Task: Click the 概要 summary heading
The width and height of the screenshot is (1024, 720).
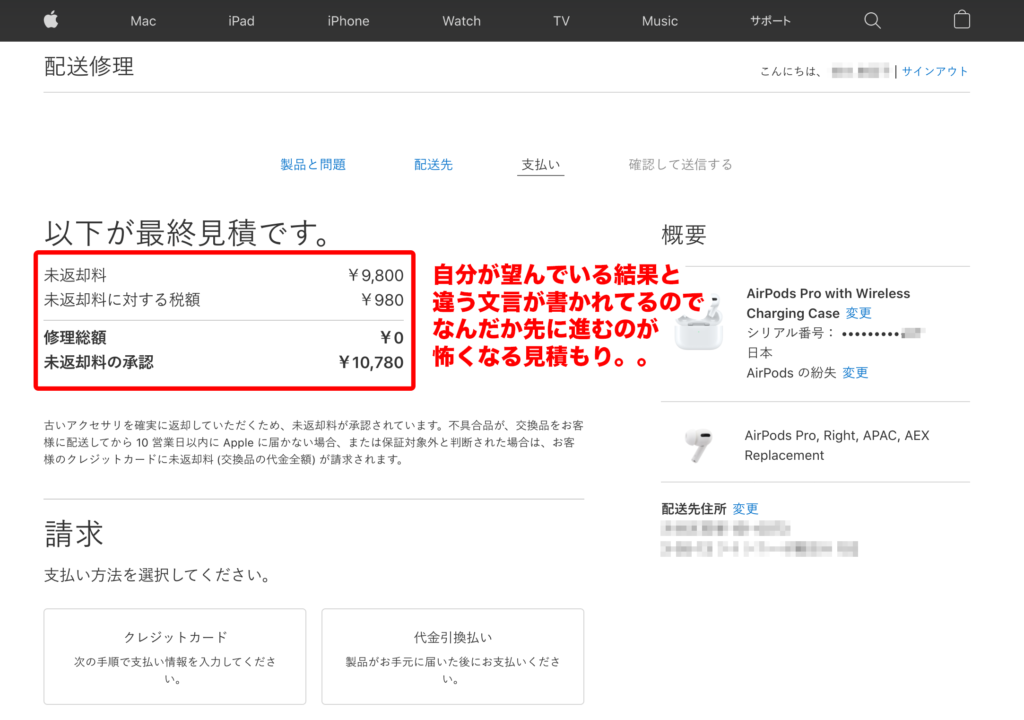Action: point(684,235)
